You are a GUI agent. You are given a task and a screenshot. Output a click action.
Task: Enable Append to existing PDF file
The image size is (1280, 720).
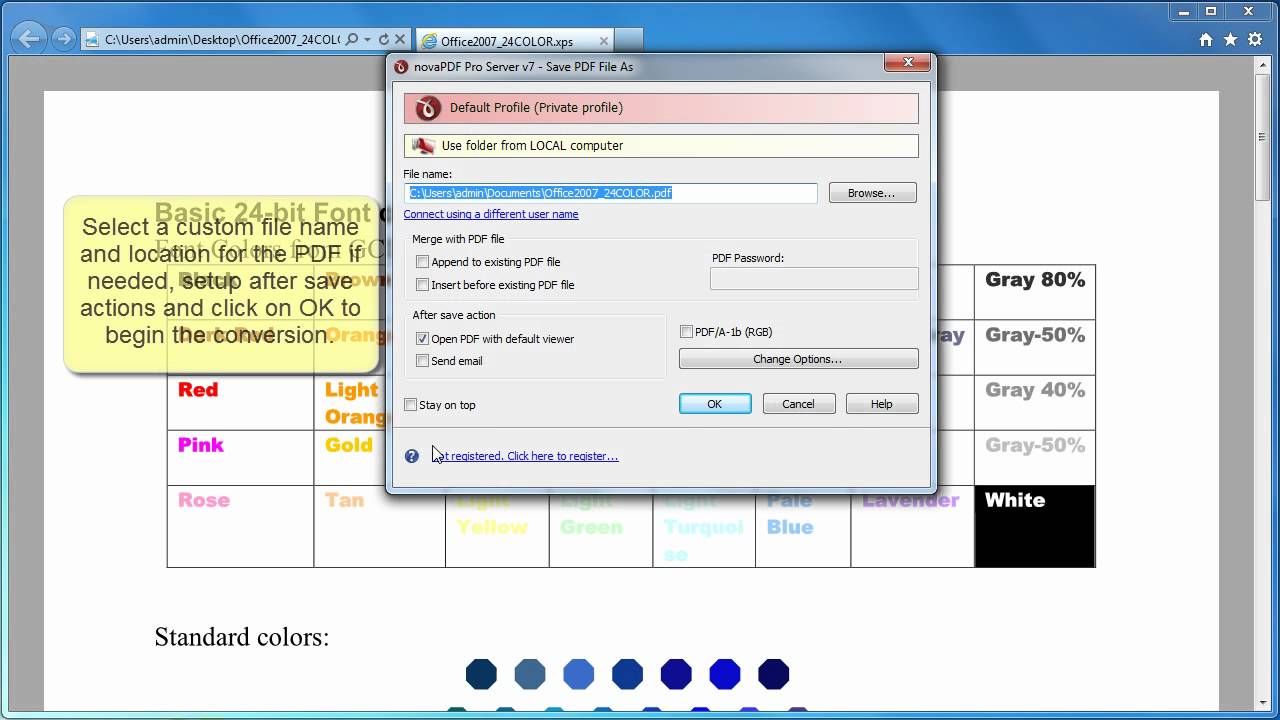click(x=422, y=262)
